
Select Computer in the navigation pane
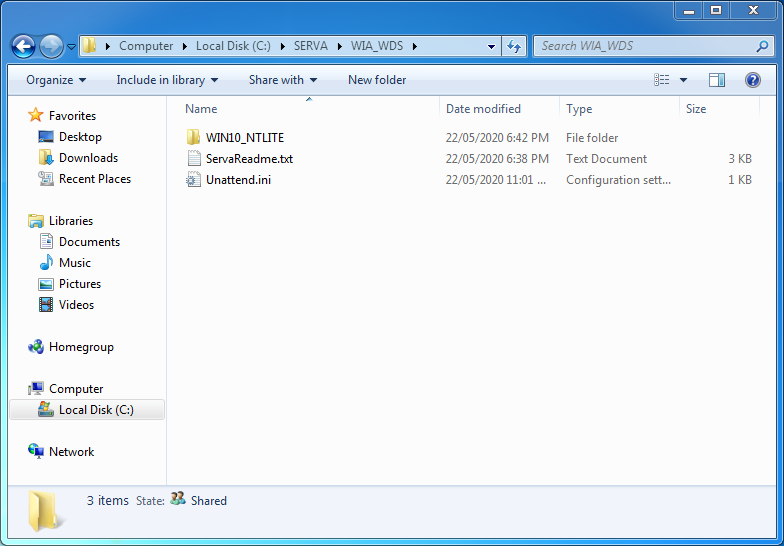tap(76, 388)
